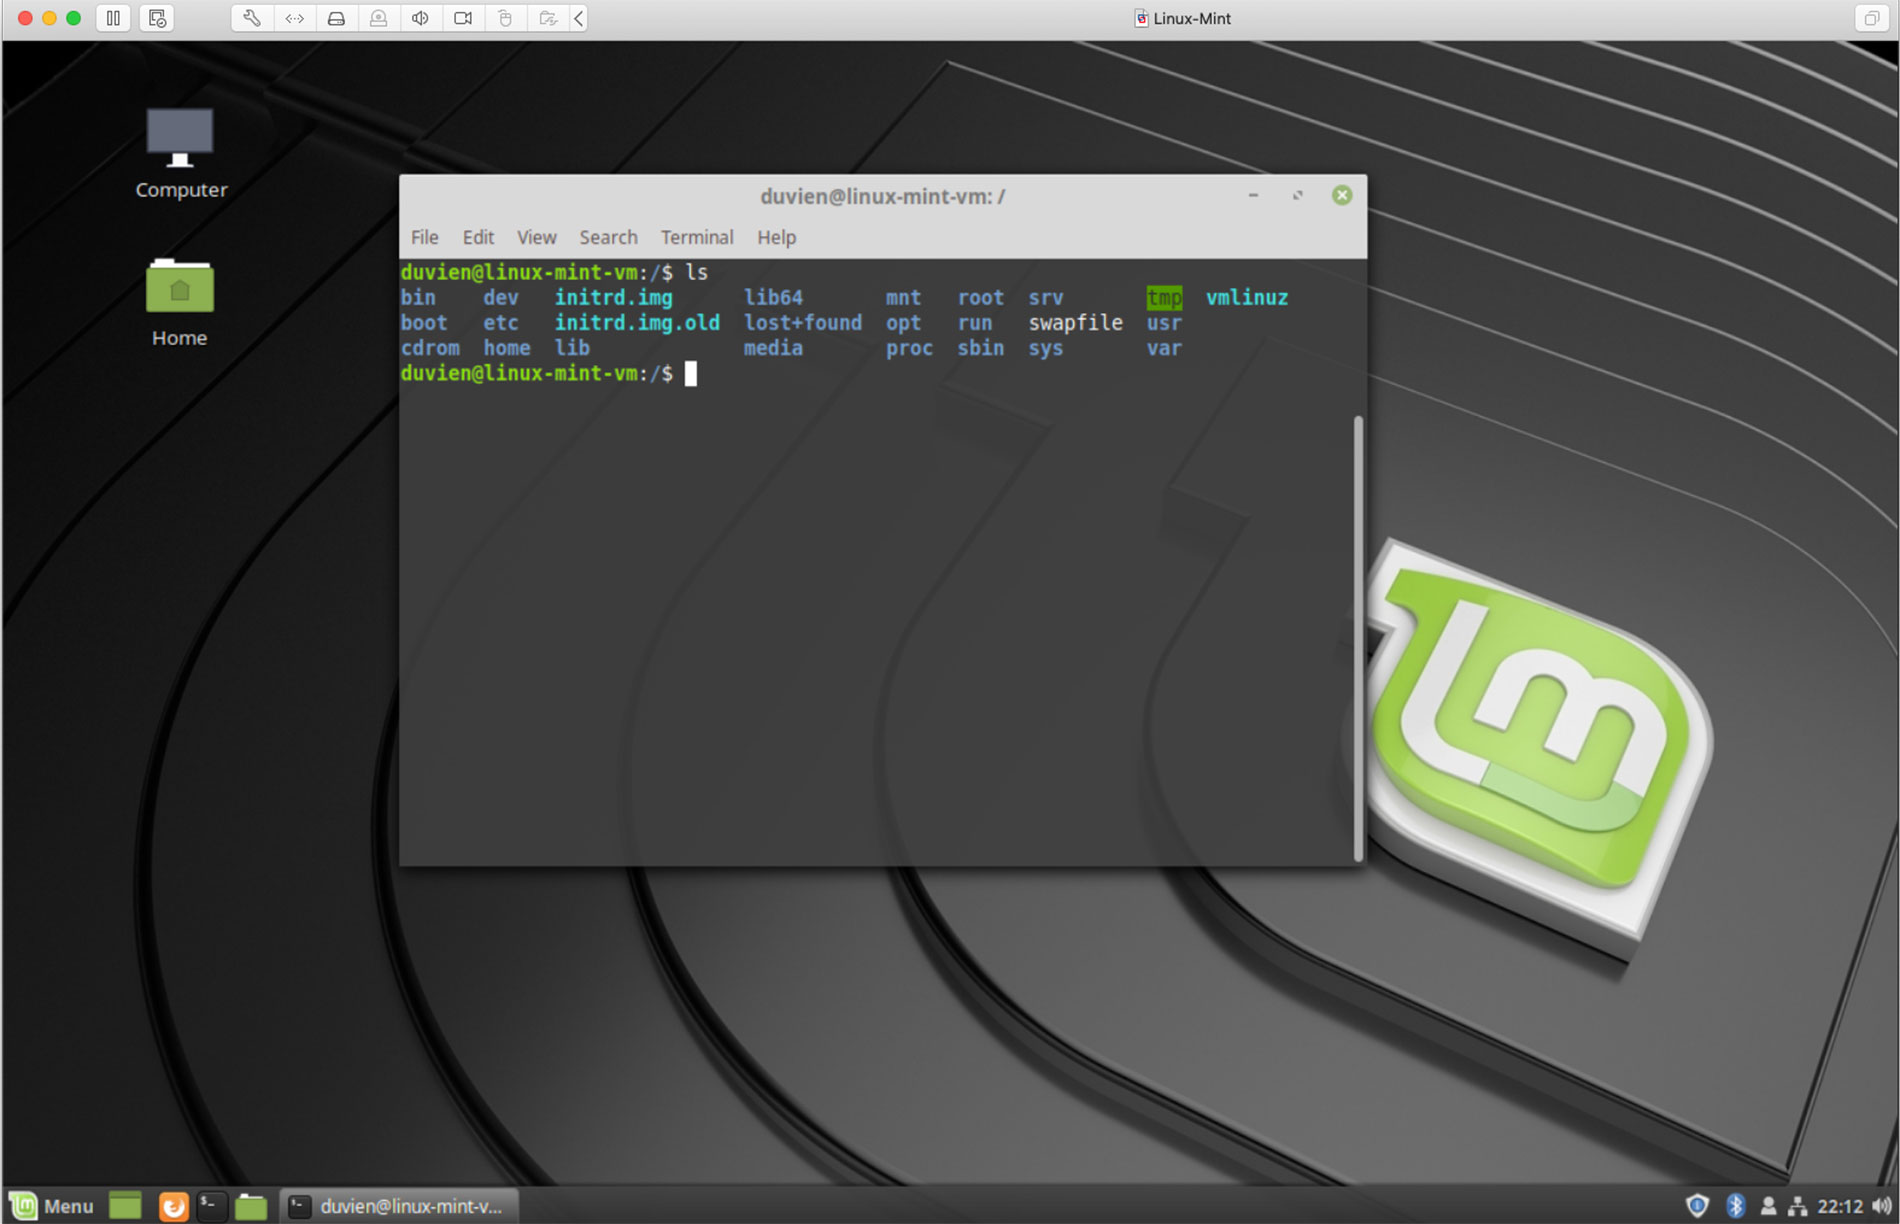Screen dimensions: 1900x1224
Task: Open the Search menu in the terminal
Action: pyautogui.click(x=608, y=237)
